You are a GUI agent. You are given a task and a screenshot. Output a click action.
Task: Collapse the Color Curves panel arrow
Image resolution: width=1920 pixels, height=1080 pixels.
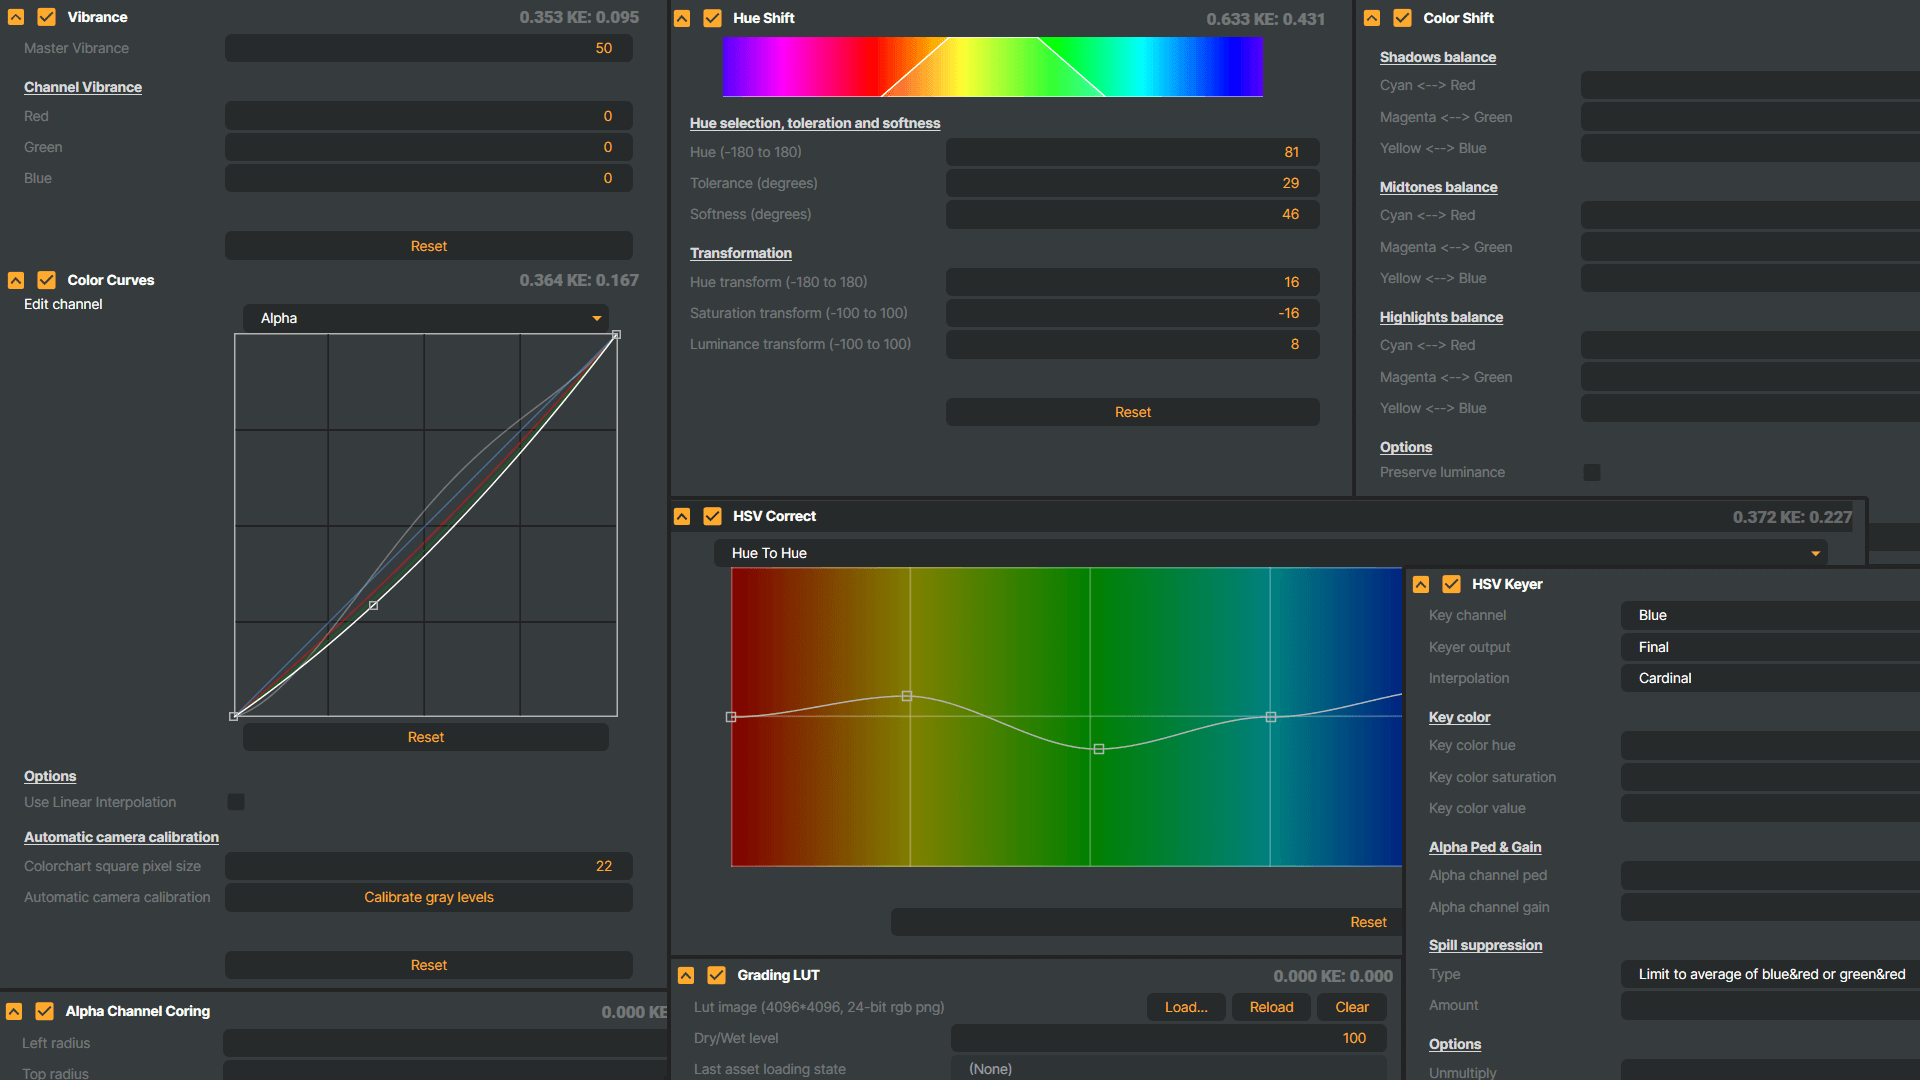pos(16,280)
